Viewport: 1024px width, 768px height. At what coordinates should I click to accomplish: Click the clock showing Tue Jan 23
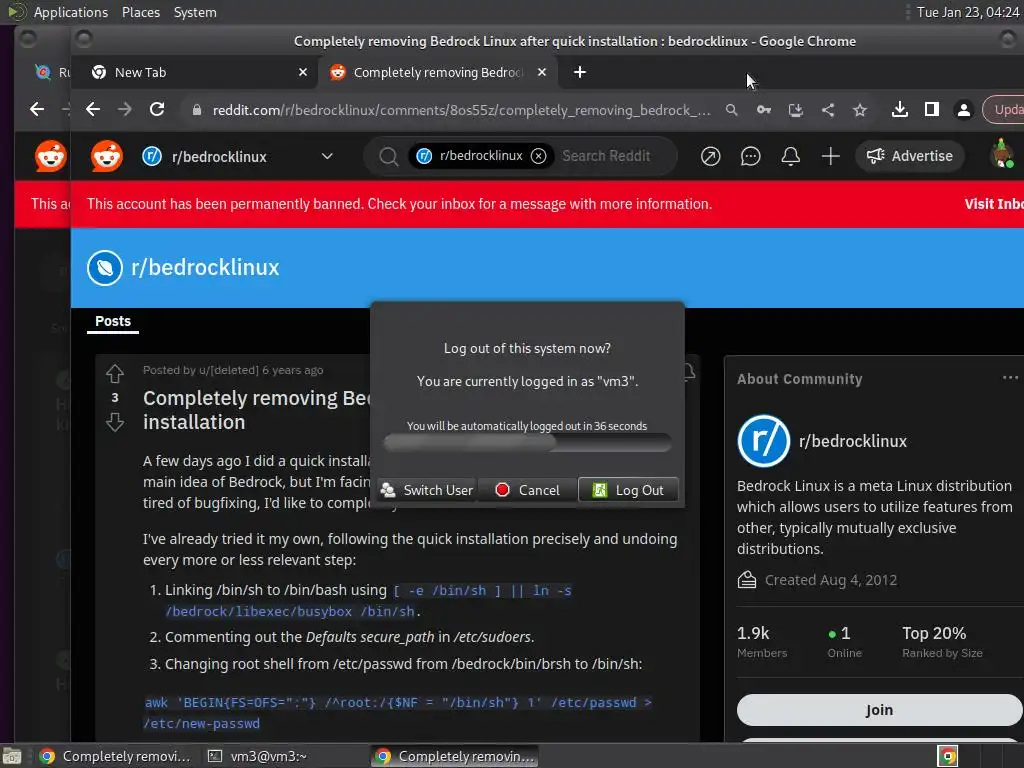coord(967,12)
